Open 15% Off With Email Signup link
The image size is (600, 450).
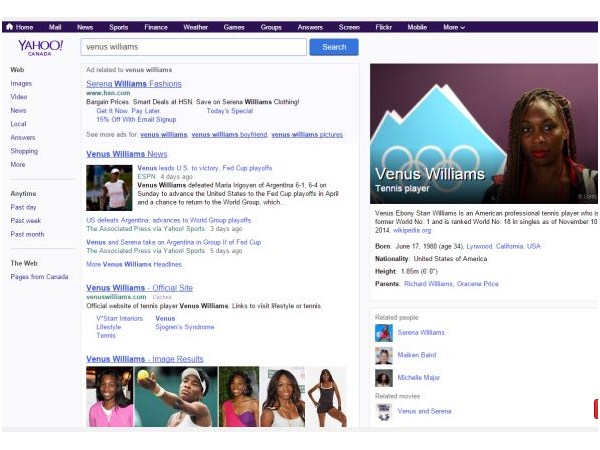pos(136,120)
